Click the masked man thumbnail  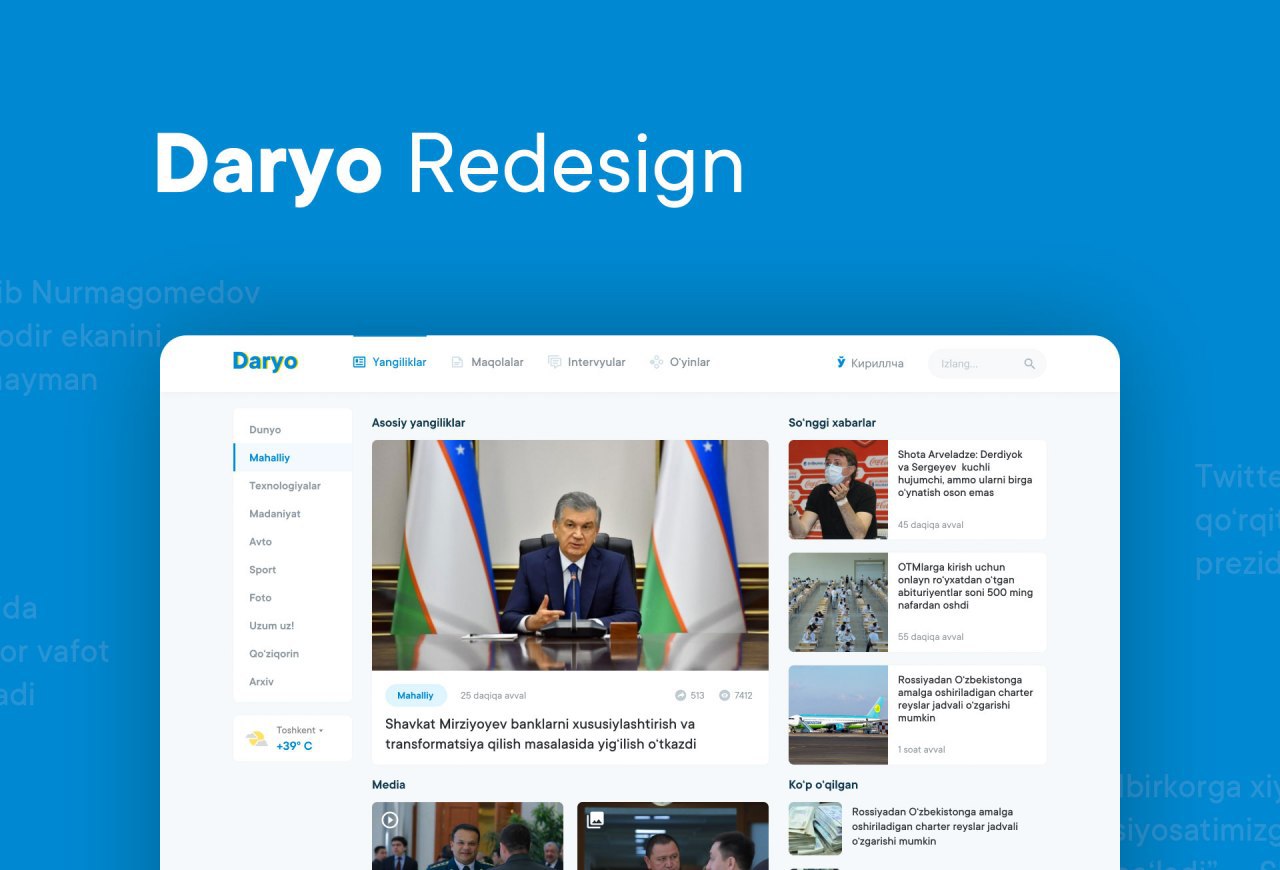(838, 490)
